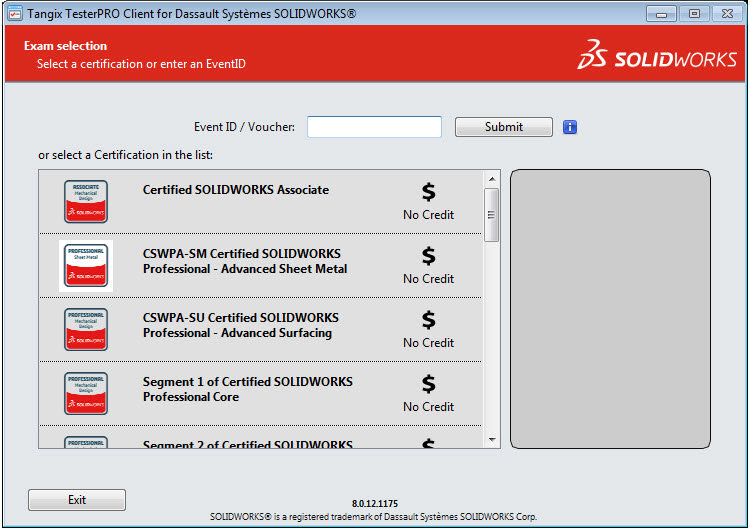Choose CSWPA-SU Advanced Surfacing exam title
750x528 pixels.
[241, 325]
